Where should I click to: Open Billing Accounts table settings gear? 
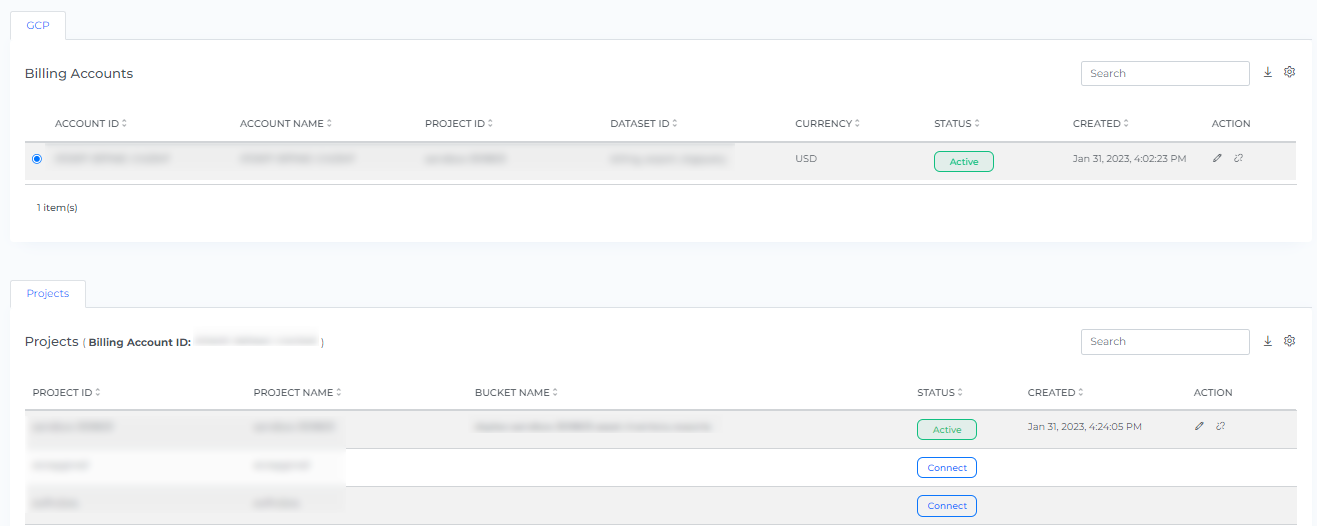tap(1289, 73)
